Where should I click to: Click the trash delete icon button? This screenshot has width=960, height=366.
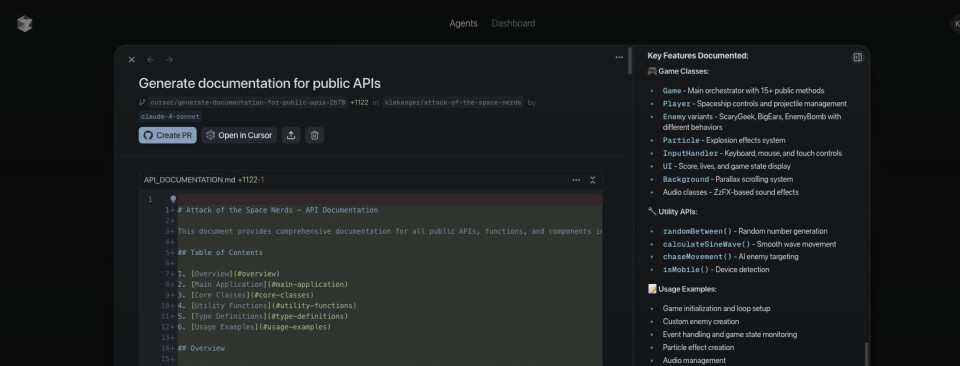[x=314, y=135]
